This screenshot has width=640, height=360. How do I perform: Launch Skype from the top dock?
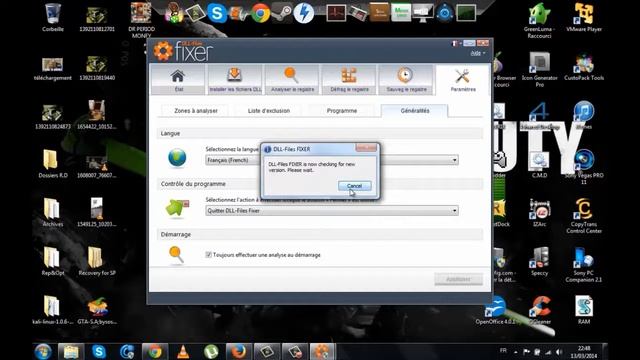pyautogui.click(x=217, y=13)
